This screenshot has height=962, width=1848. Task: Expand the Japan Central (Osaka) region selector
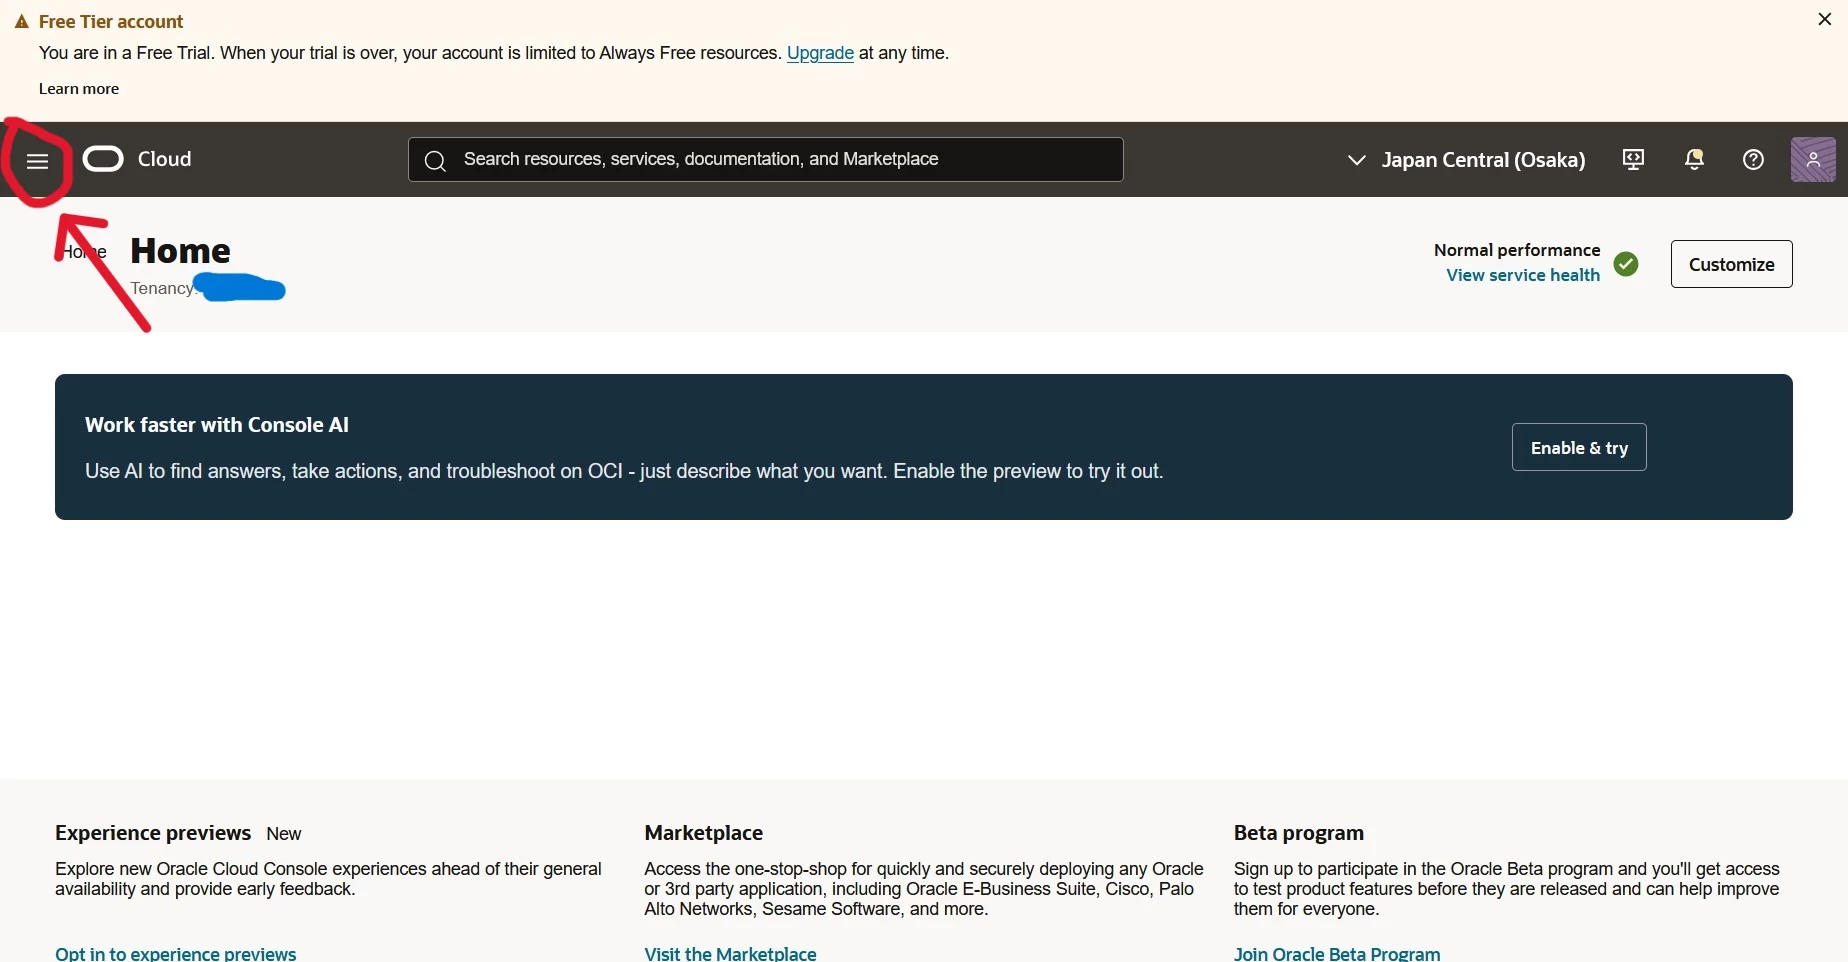click(1466, 160)
